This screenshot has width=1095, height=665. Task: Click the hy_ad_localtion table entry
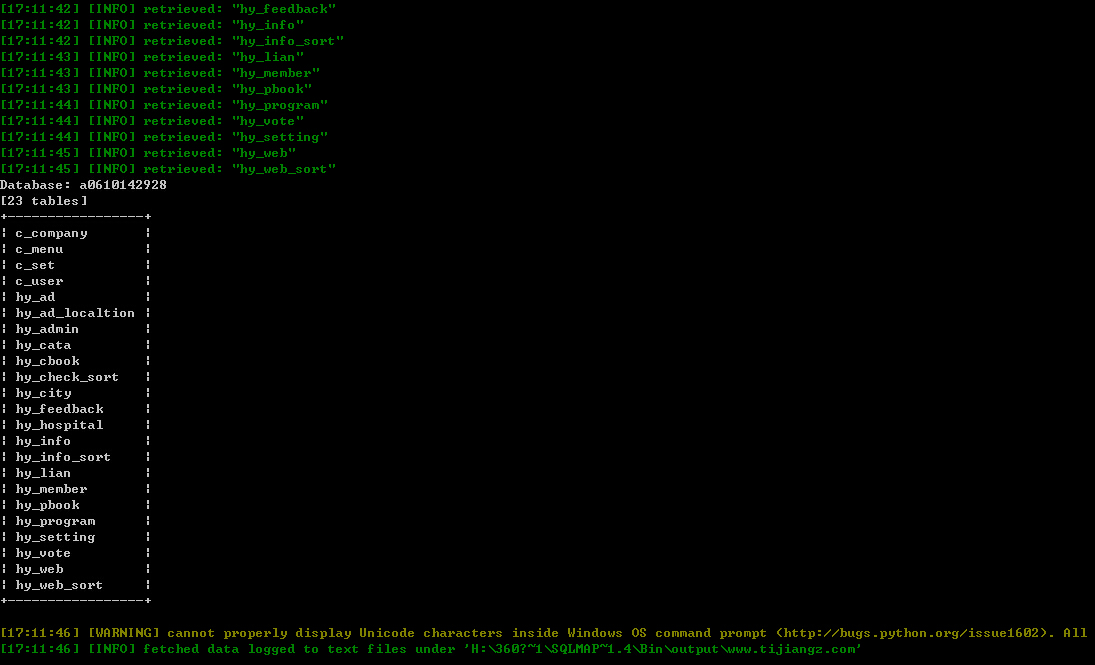(x=75, y=313)
